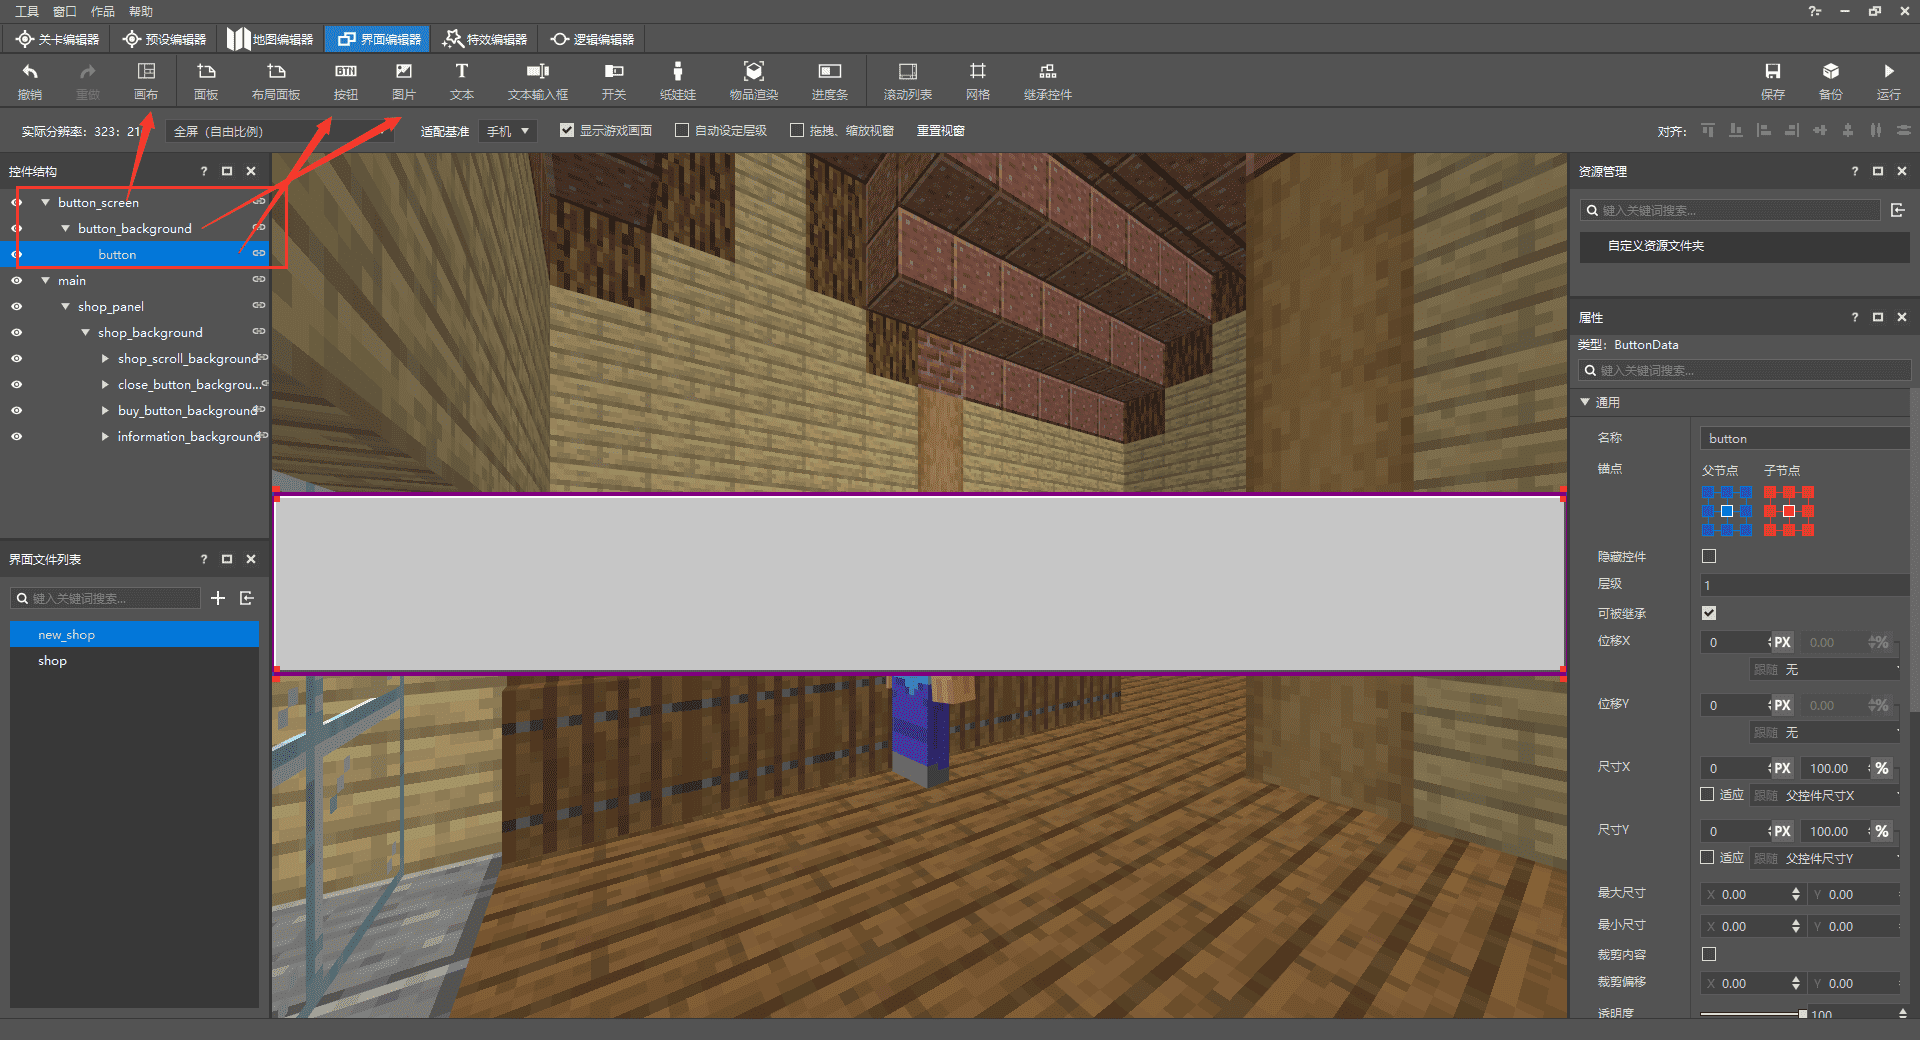Check the 隐藏控件 checkbox
Screen dimensions: 1920x1040
click(x=1709, y=556)
